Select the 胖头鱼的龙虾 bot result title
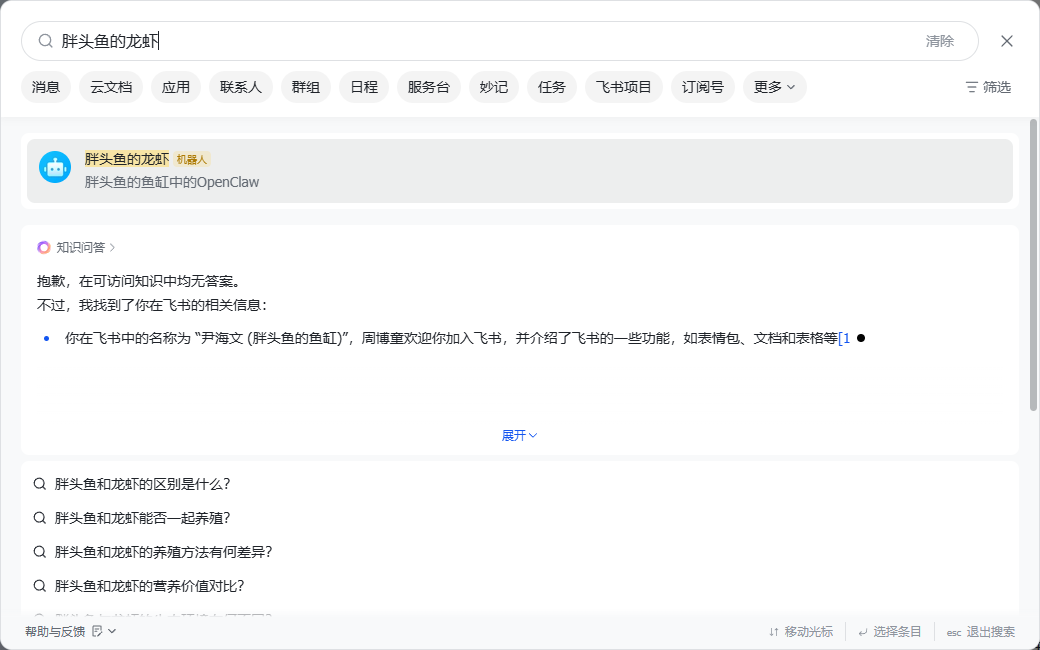The image size is (1040, 650). click(x=127, y=159)
